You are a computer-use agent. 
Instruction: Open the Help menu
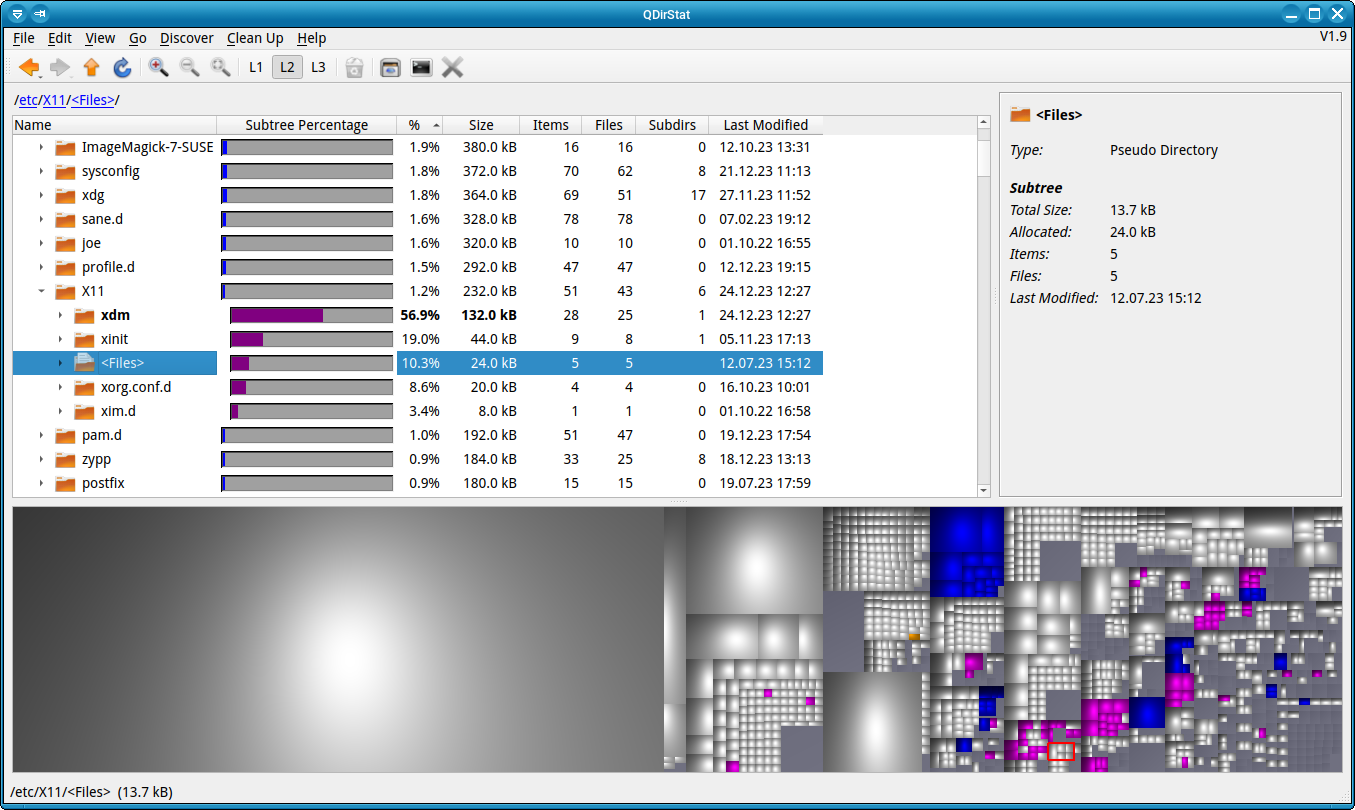pyautogui.click(x=312, y=38)
